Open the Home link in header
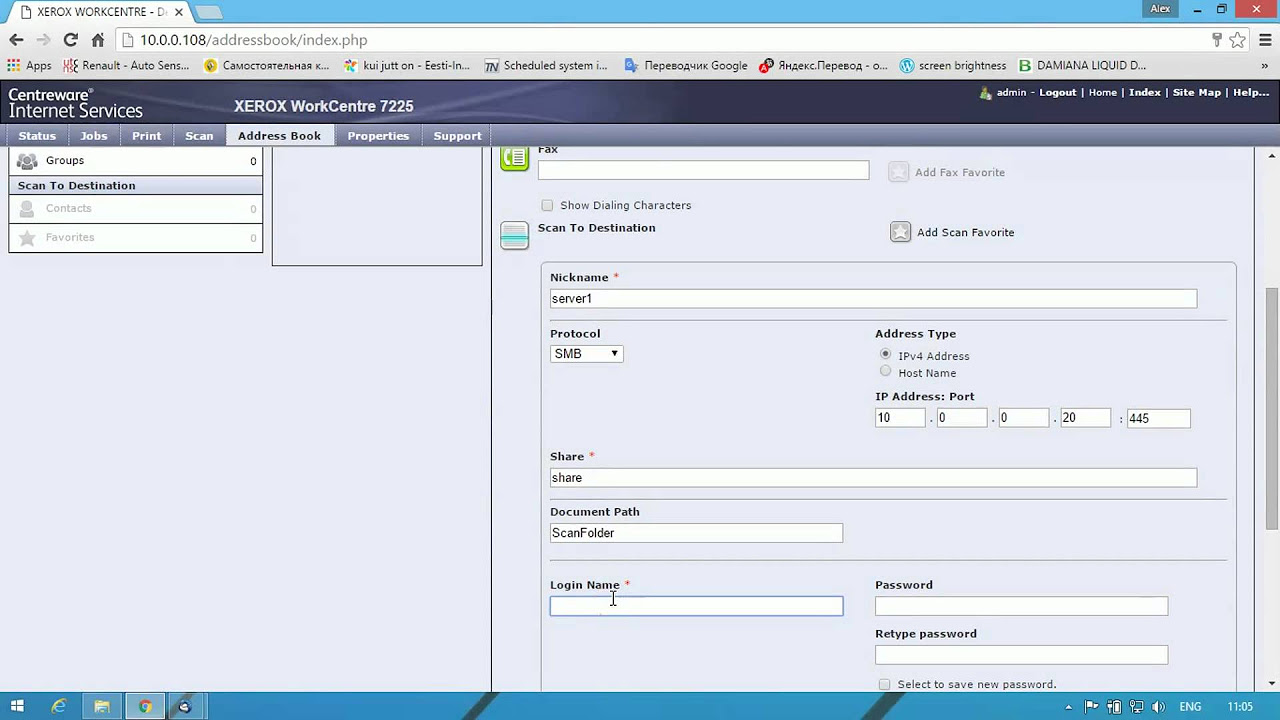This screenshot has width=1280, height=720. (x=1102, y=92)
